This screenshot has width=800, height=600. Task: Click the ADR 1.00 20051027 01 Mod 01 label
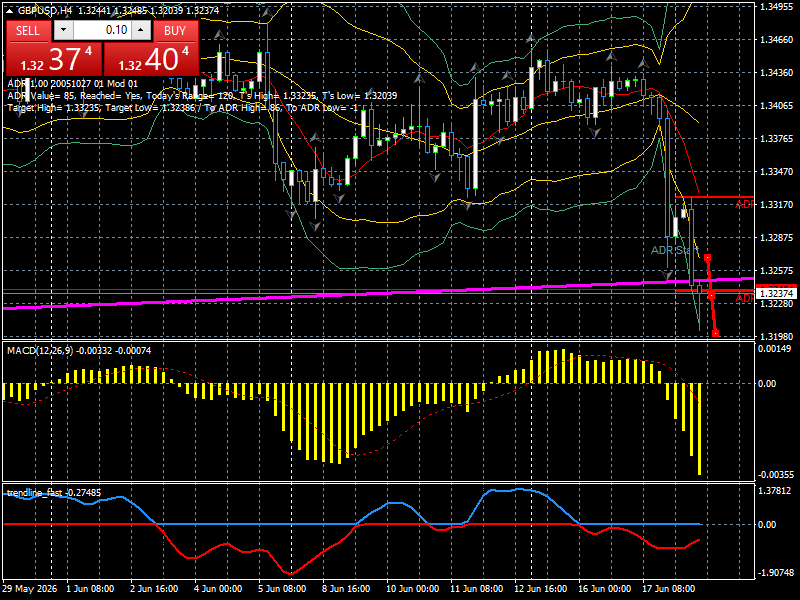pyautogui.click(x=72, y=84)
